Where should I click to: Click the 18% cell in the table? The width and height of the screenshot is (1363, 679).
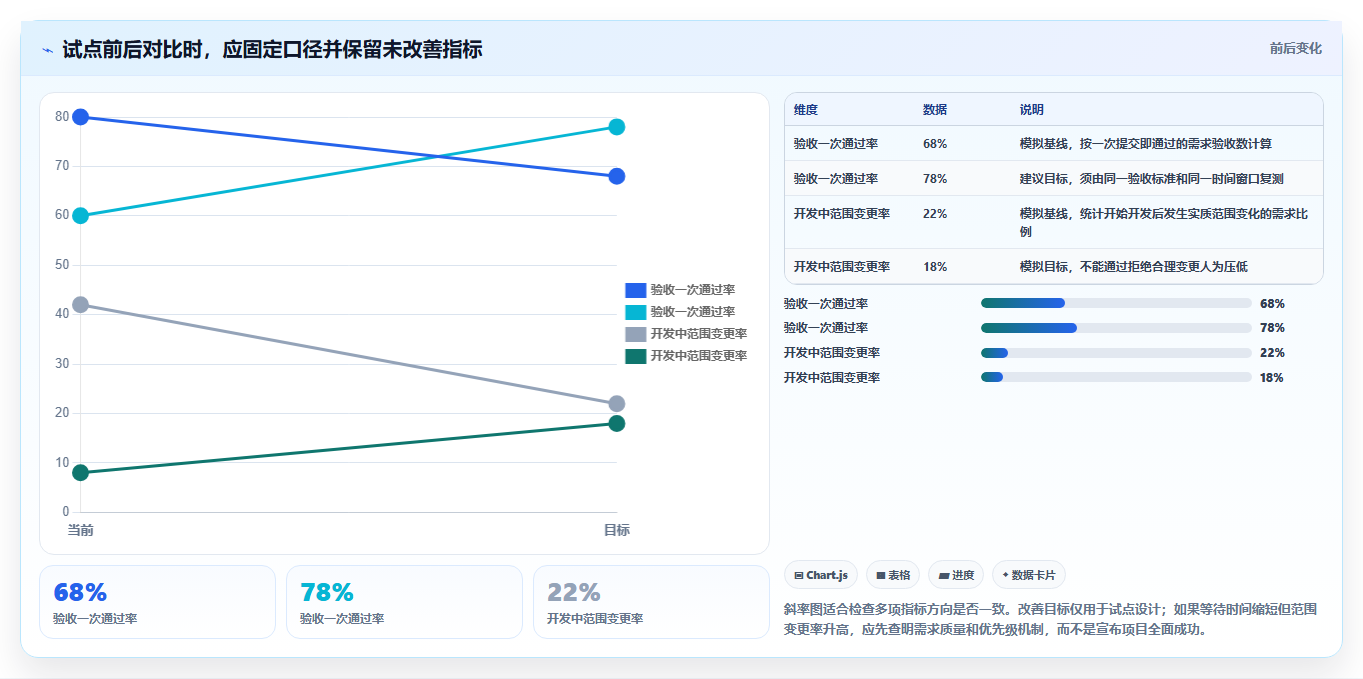[935, 267]
